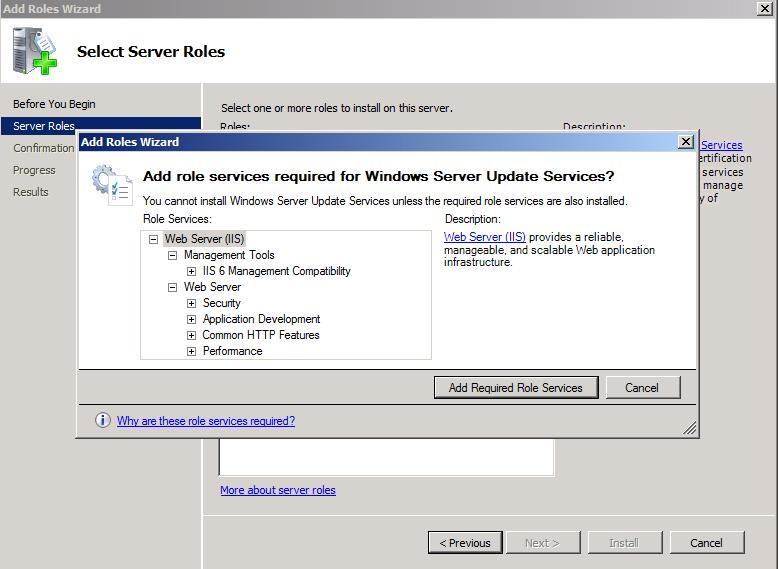Click the 'Select Server Roles' heading
The image size is (778, 569).
point(151,52)
